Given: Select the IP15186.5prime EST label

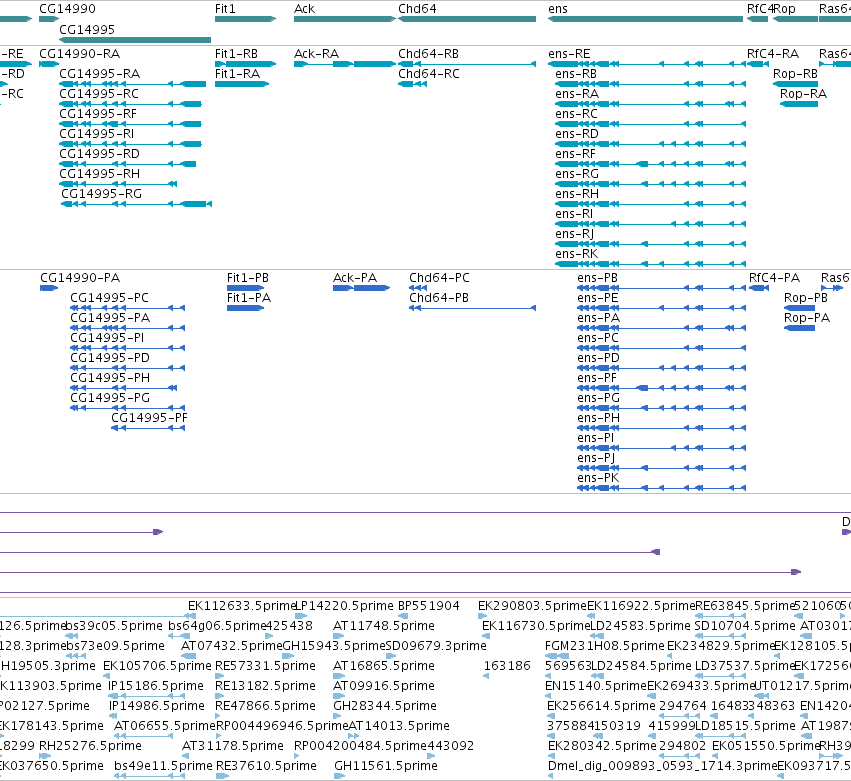Looking at the screenshot, I should tap(156, 686).
